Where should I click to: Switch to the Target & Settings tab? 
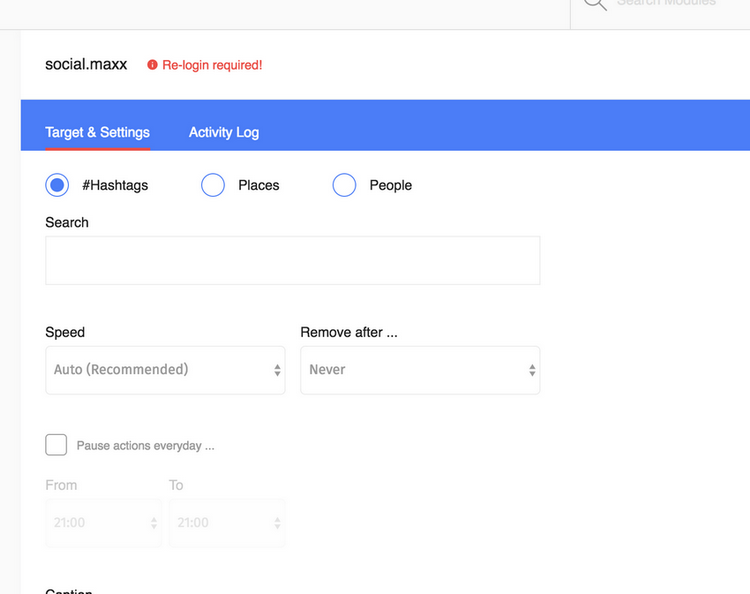(x=98, y=132)
